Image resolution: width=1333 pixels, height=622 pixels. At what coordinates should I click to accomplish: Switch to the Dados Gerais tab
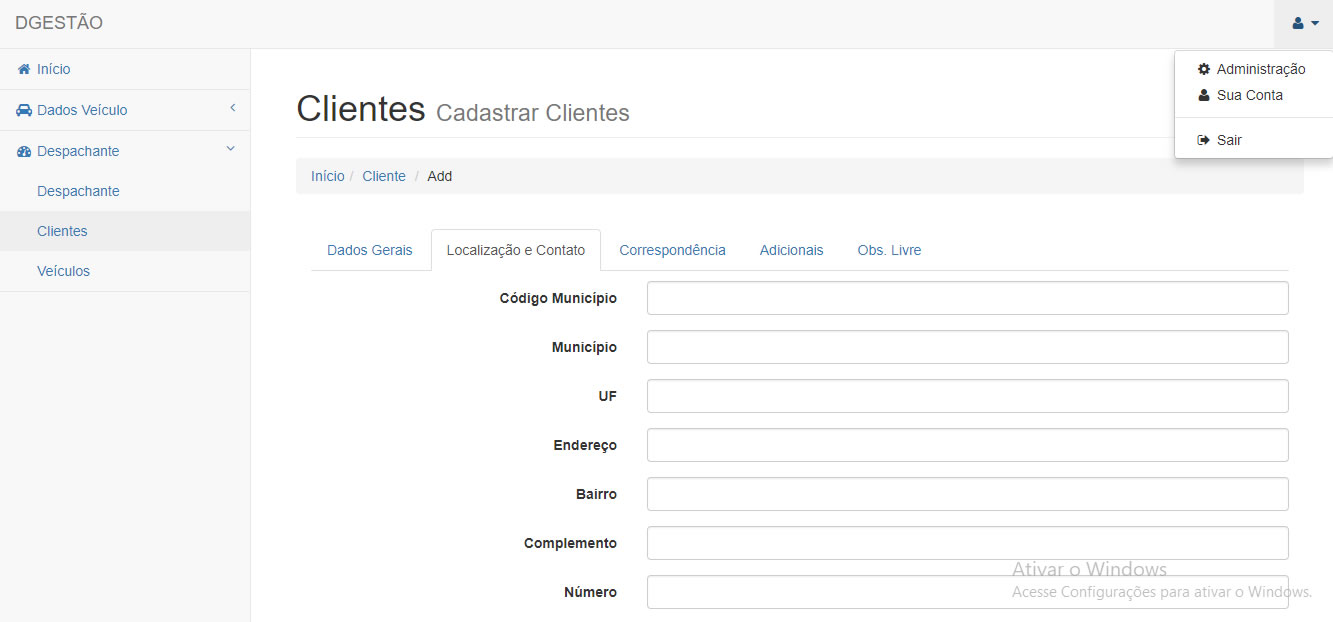369,251
